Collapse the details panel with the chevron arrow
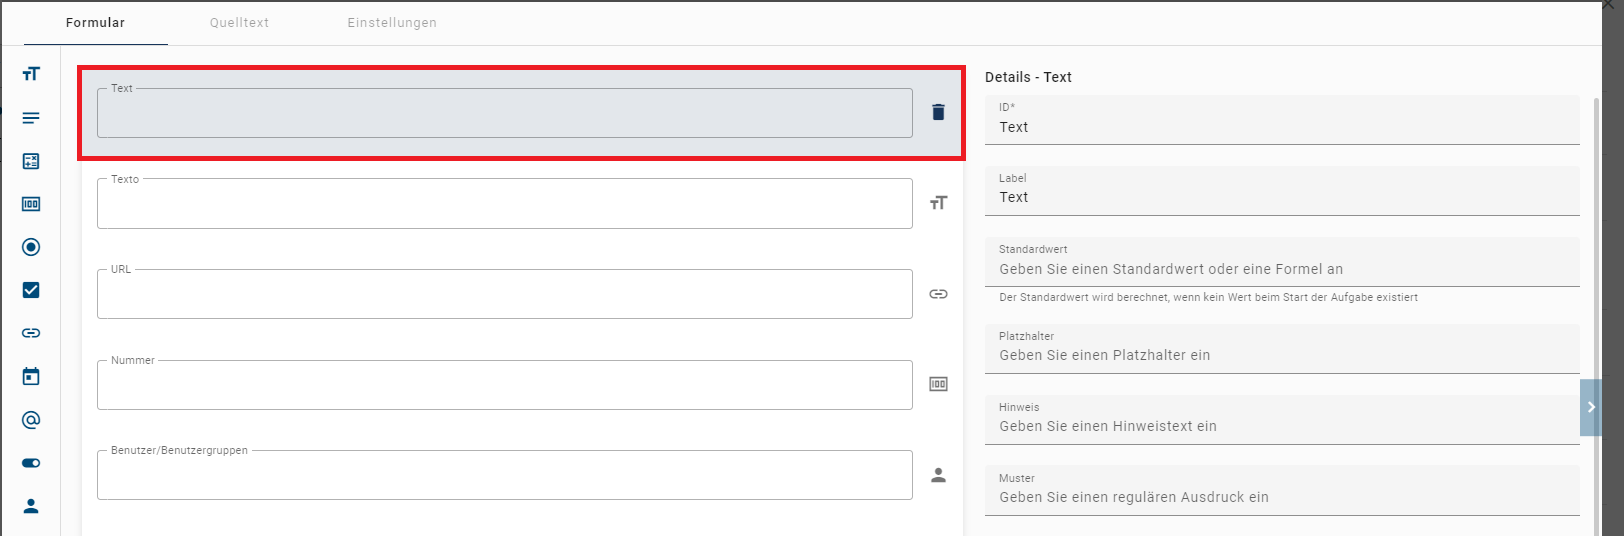Image resolution: width=1624 pixels, height=536 pixels. 1591,407
